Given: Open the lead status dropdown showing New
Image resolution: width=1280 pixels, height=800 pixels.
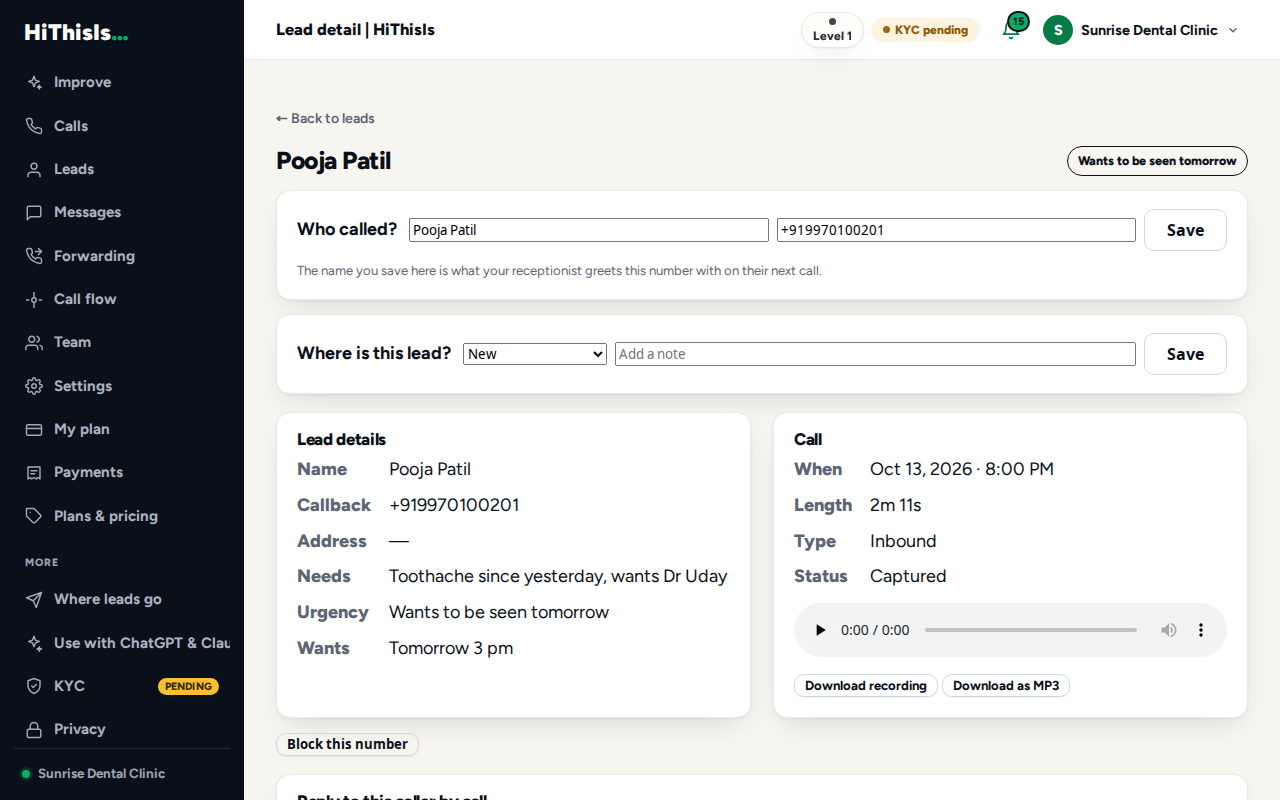Looking at the screenshot, I should point(535,354).
